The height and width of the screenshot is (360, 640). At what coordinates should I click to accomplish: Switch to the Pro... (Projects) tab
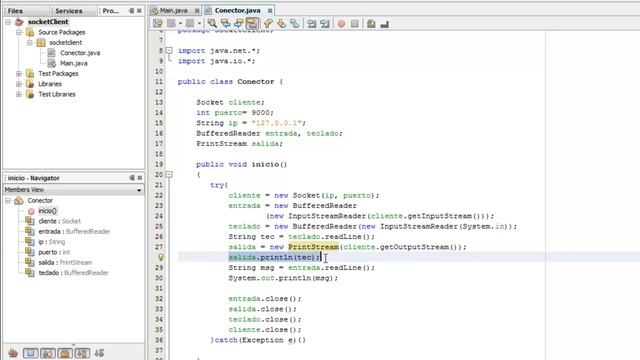111,11
